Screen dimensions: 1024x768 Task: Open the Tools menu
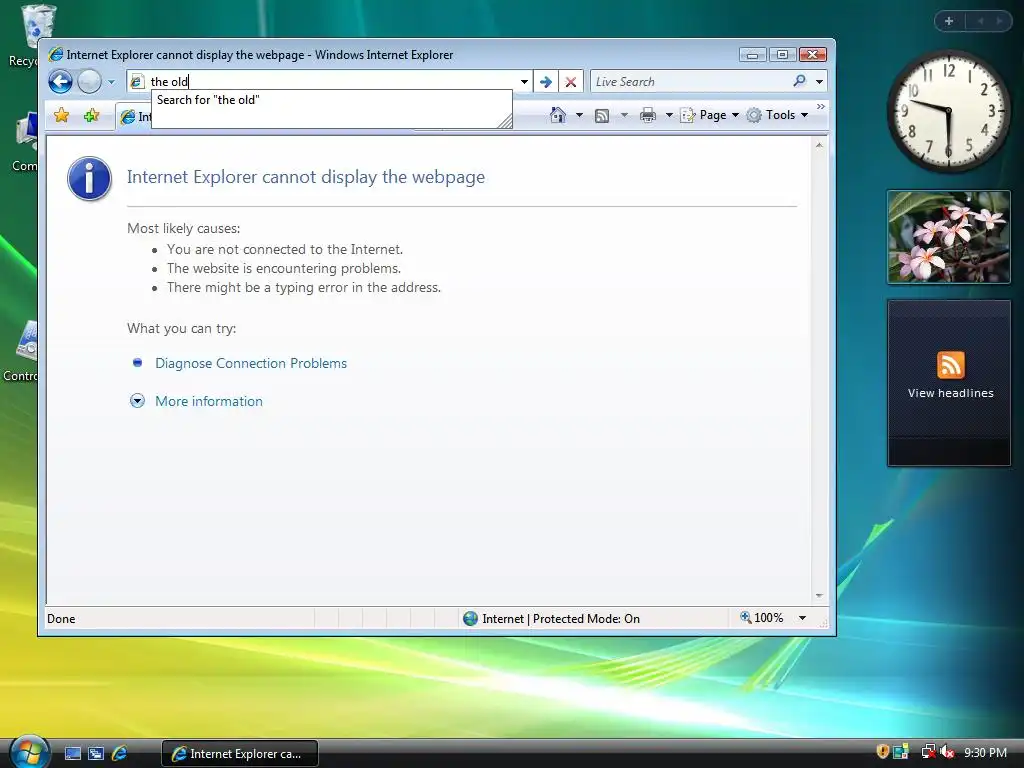(x=778, y=115)
